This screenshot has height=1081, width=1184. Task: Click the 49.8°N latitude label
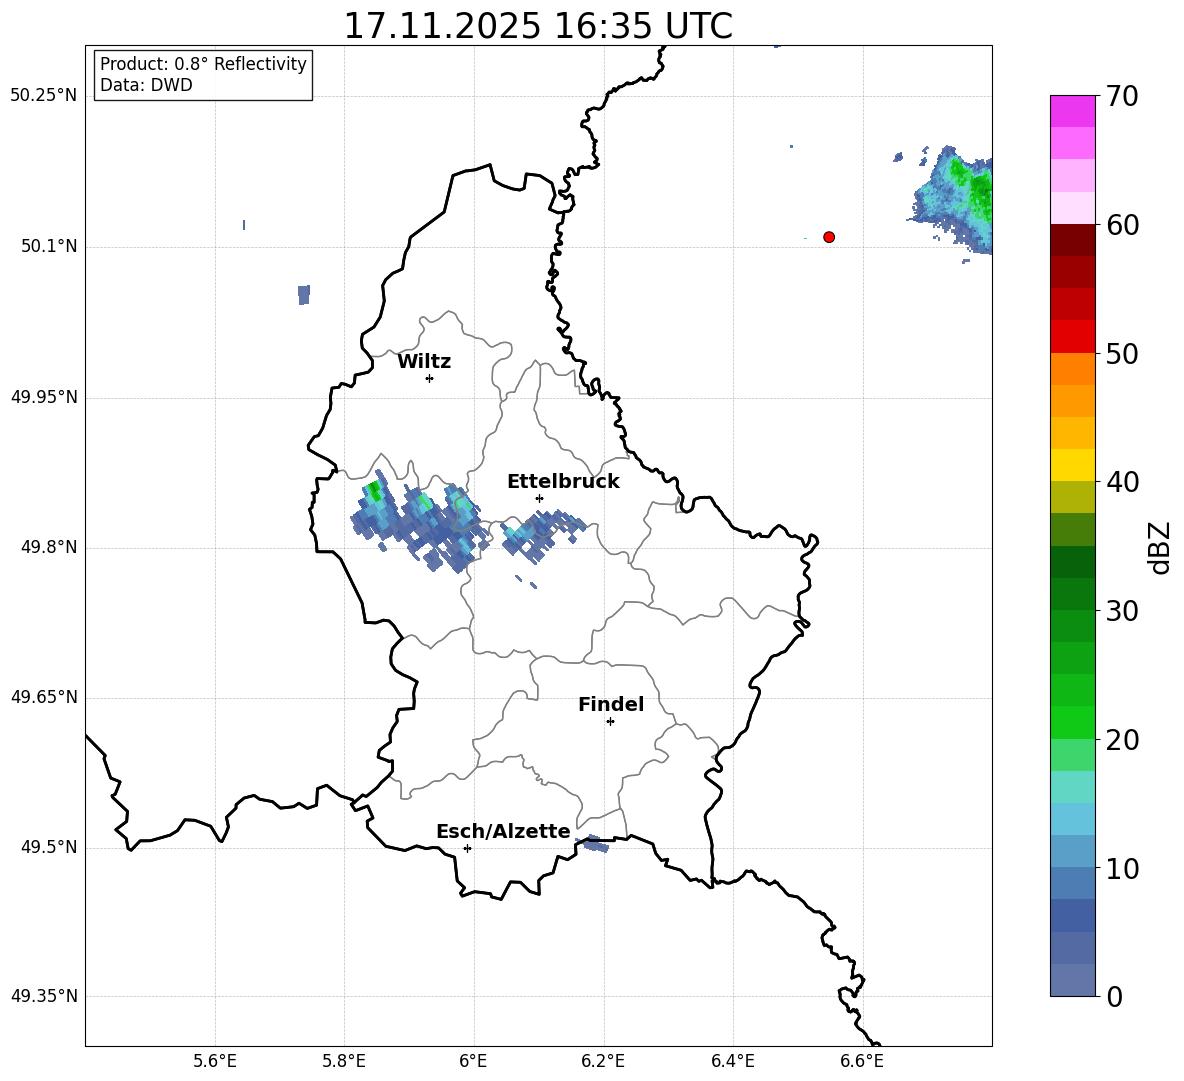(x=49, y=547)
